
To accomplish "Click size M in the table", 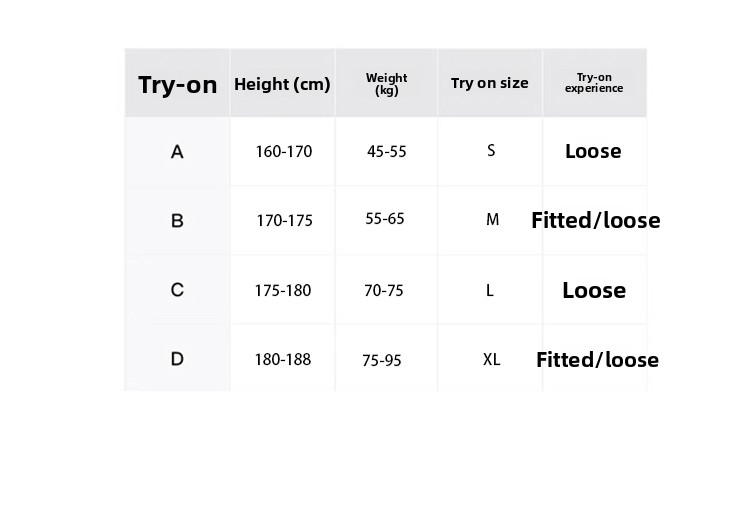I will pyautogui.click(x=492, y=220).
